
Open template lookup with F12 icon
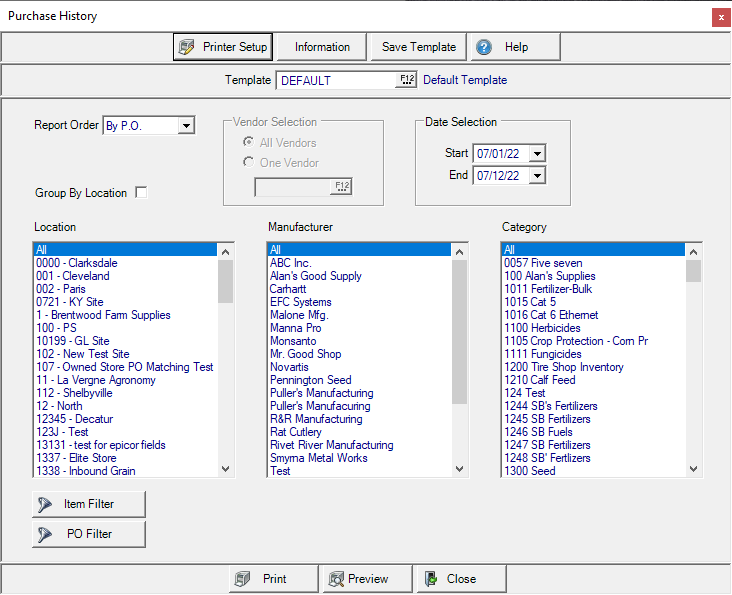tap(406, 80)
